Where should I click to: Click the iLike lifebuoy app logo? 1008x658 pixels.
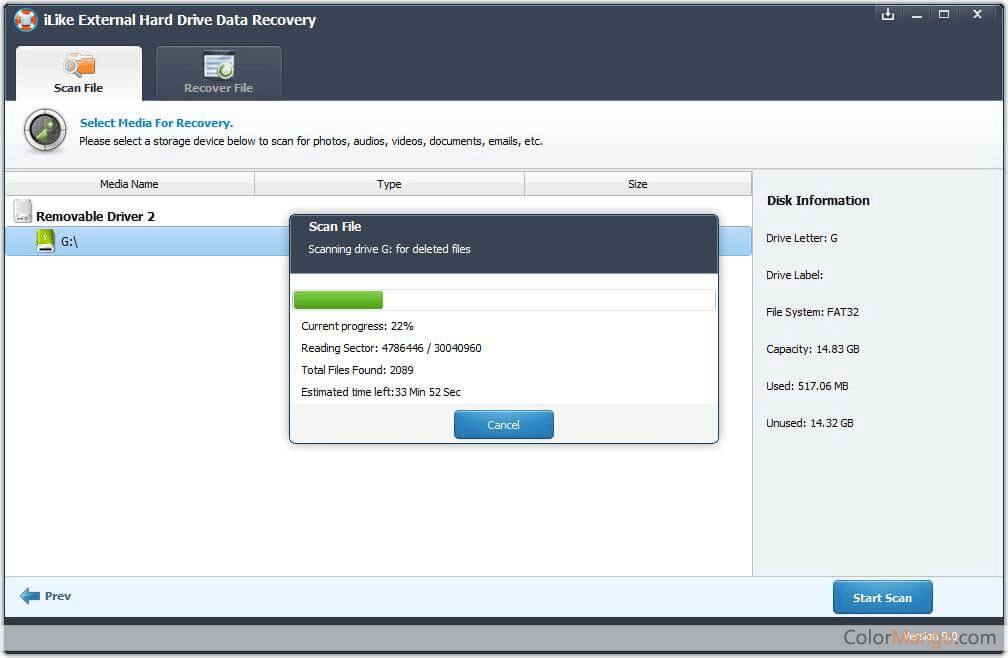point(26,20)
